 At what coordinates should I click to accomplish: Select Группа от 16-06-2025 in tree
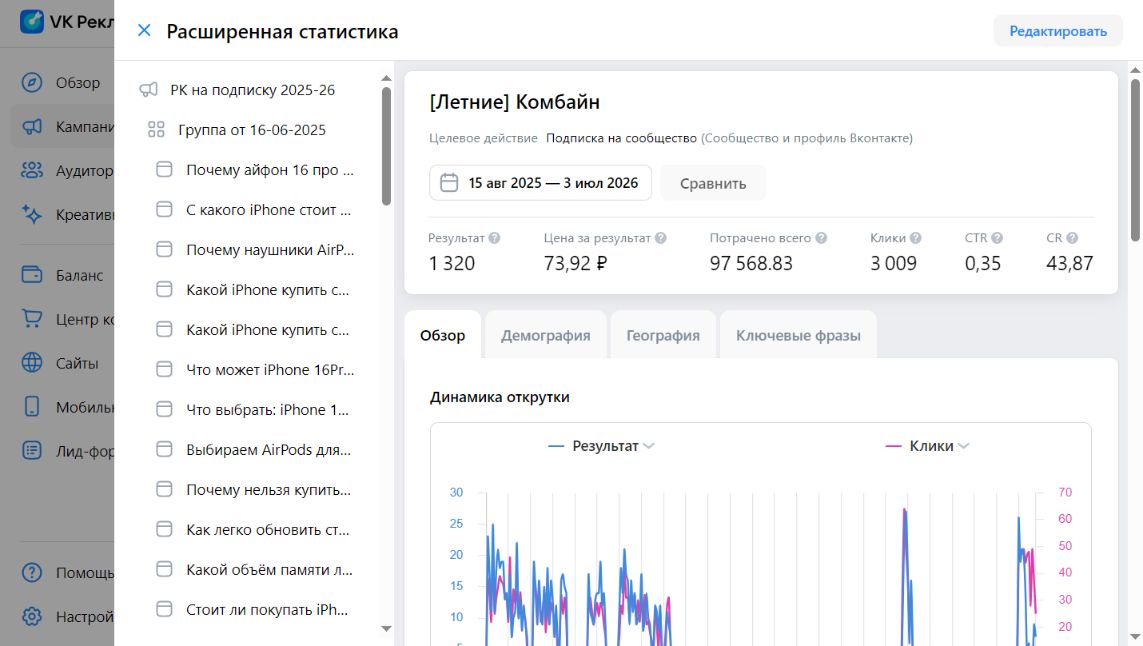pyautogui.click(x=253, y=130)
